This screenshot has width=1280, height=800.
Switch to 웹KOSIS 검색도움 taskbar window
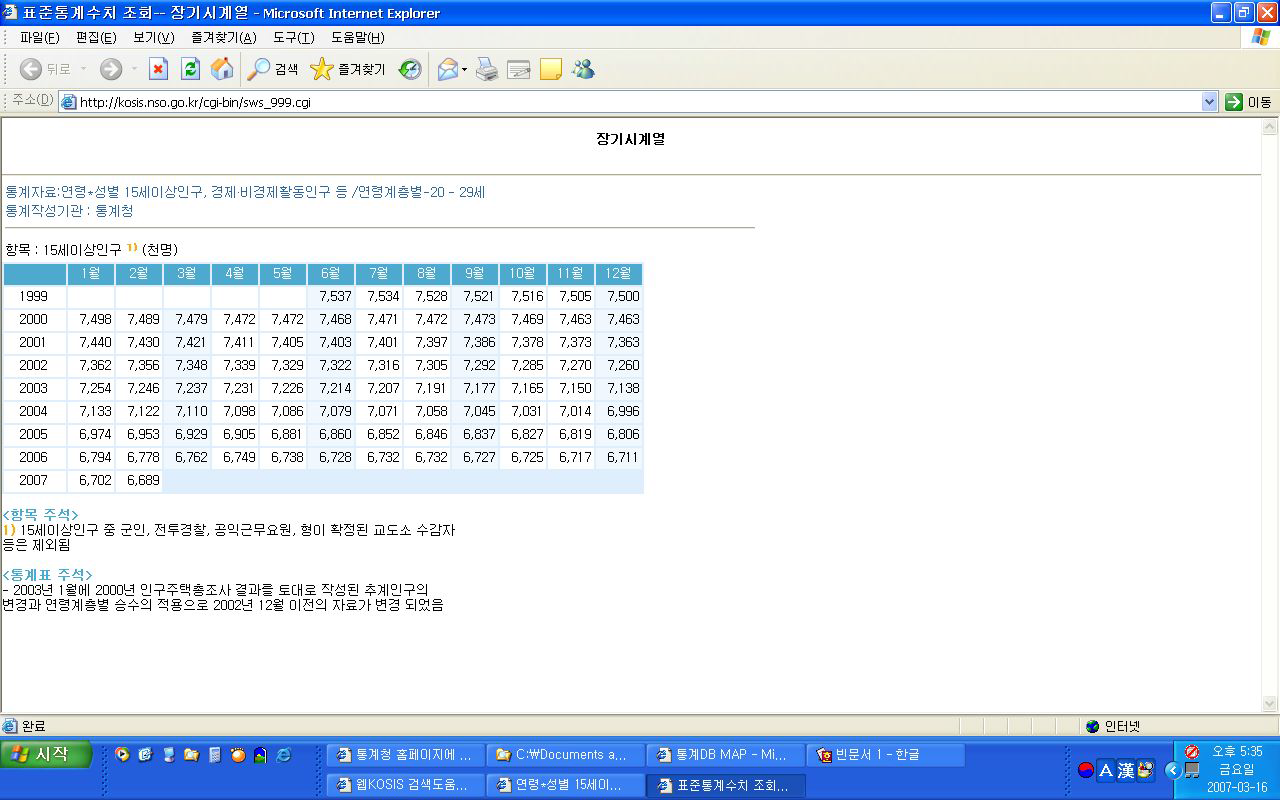click(405, 785)
